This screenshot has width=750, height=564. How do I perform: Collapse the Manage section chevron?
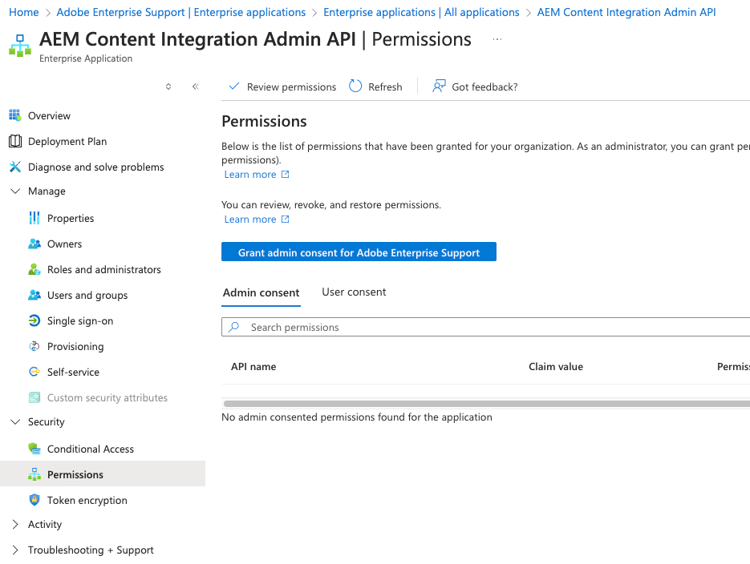pyautogui.click(x=15, y=191)
